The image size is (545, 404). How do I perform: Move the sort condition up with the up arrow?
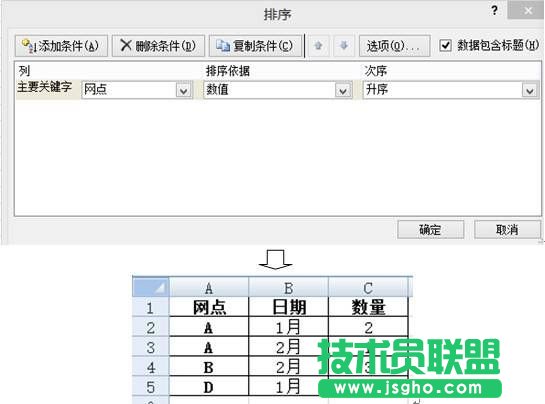point(318,46)
